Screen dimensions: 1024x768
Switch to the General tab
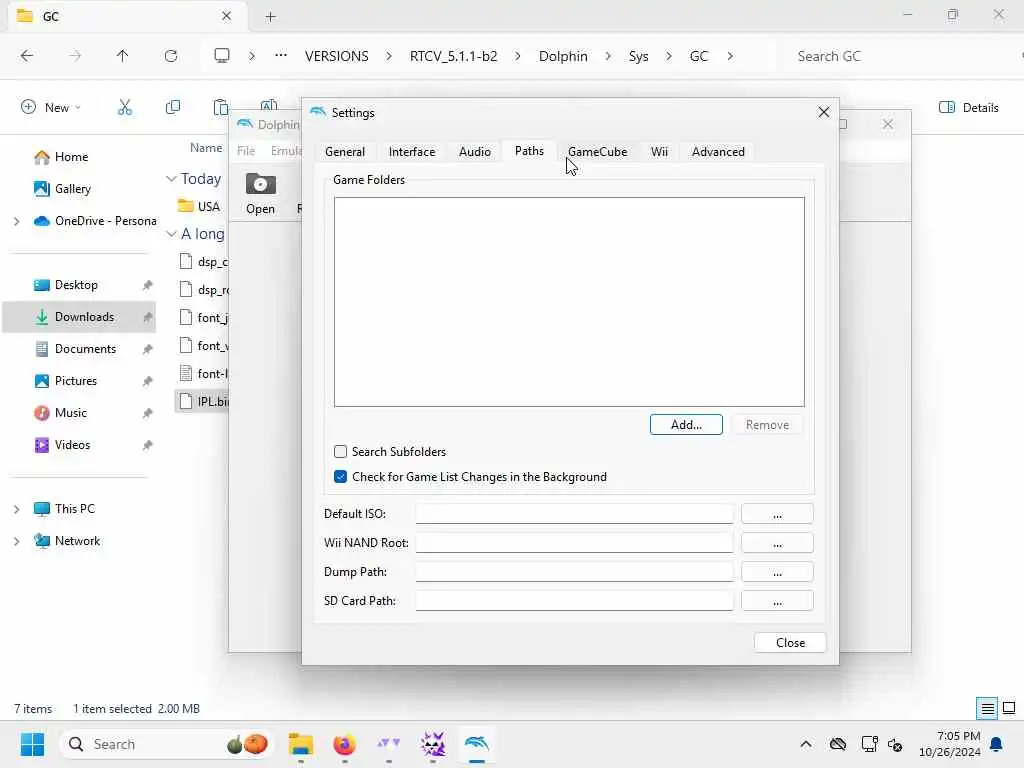click(345, 152)
